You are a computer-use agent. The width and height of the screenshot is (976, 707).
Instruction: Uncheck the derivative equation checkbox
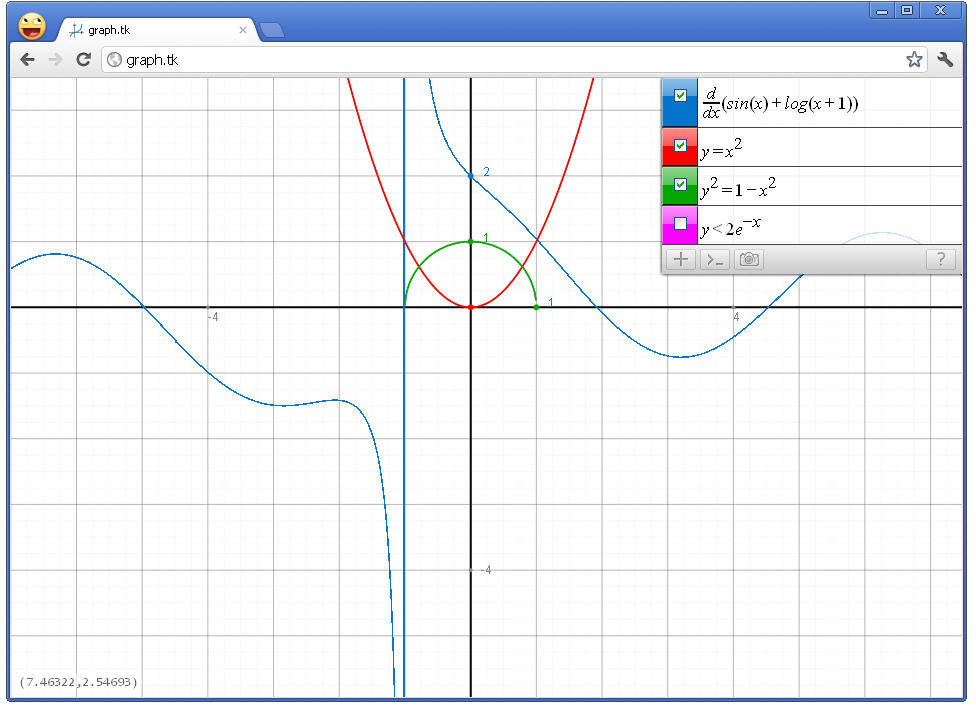click(x=680, y=95)
